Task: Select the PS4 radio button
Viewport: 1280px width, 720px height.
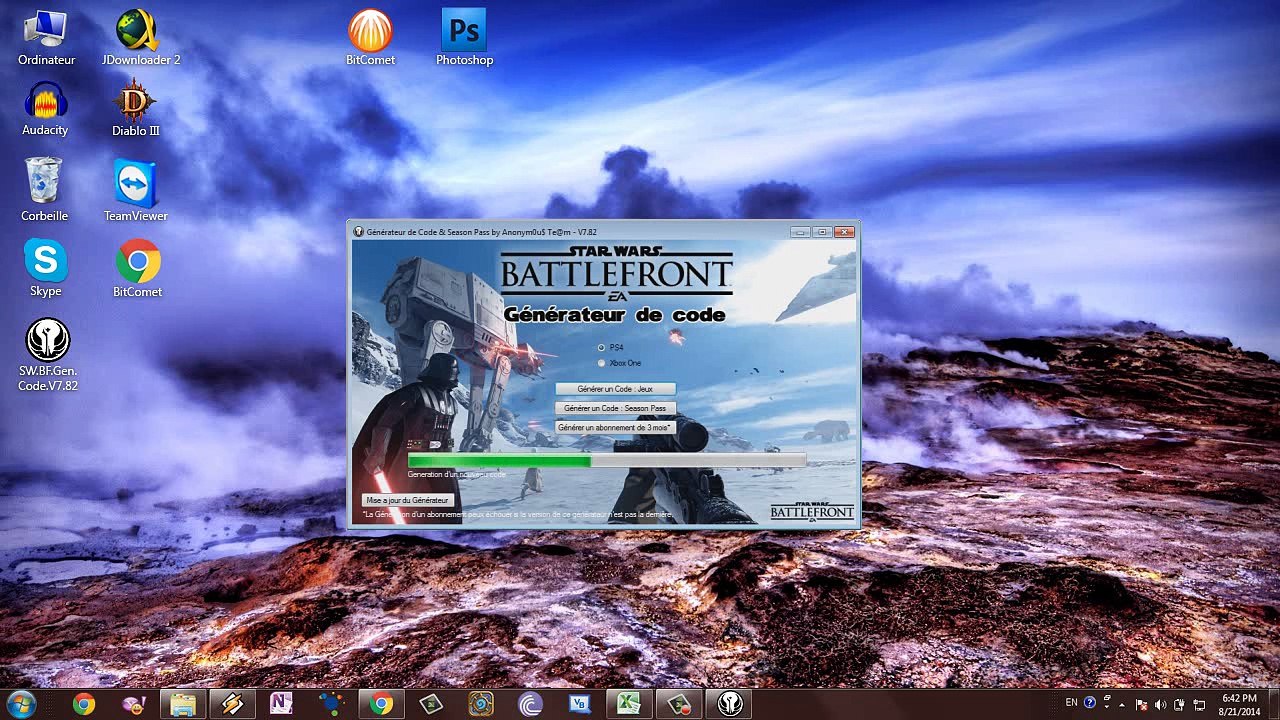Action: coord(601,348)
